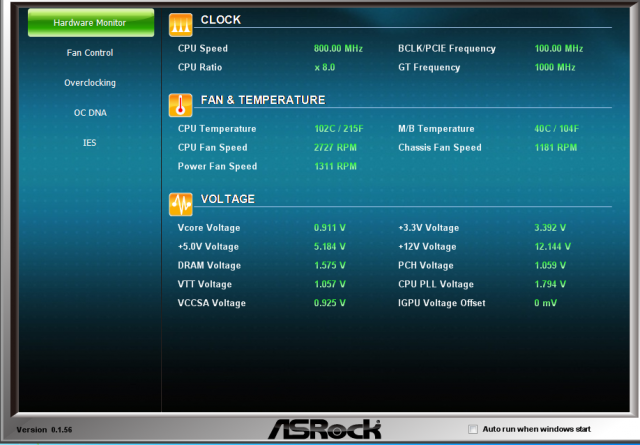Click the +5.0V Voltage label
640x445 pixels.
coord(208,247)
